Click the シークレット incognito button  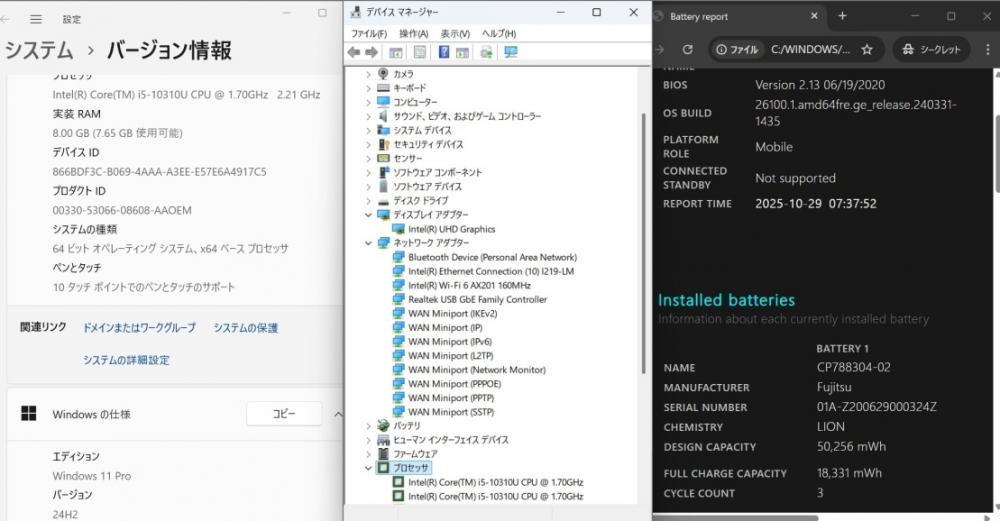pos(931,49)
